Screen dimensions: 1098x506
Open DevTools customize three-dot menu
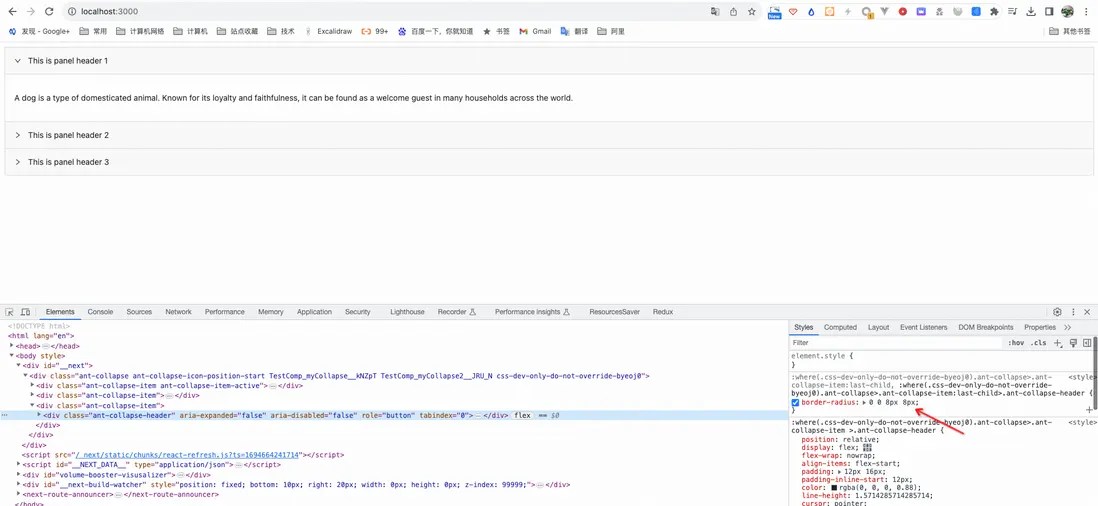click(x=1073, y=311)
